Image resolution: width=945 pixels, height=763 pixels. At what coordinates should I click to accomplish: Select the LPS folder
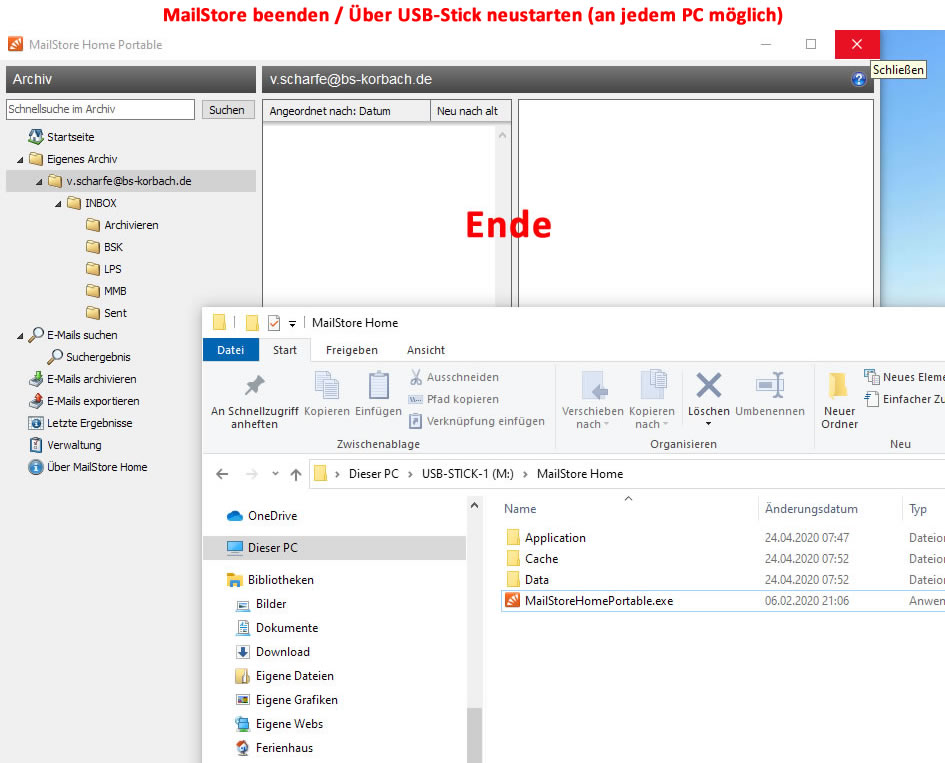click(x=104, y=269)
